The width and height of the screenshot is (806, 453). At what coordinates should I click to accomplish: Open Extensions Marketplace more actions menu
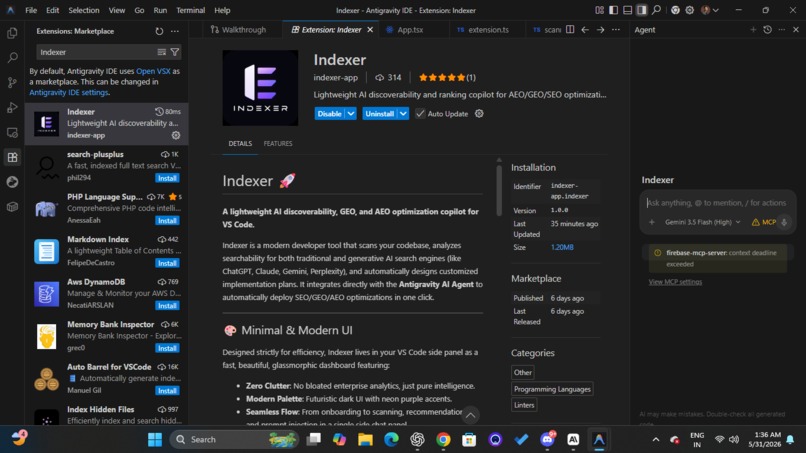175,31
